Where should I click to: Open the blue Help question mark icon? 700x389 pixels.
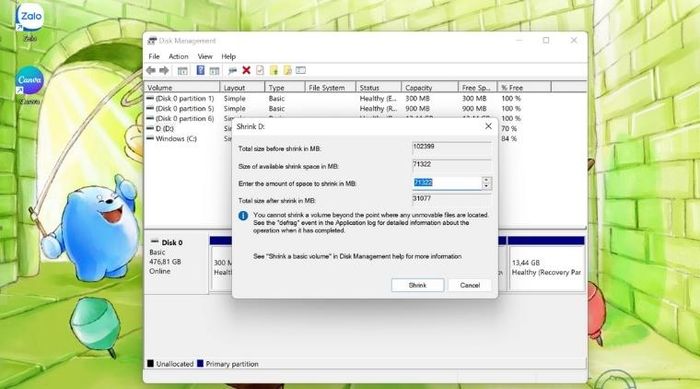pos(200,70)
